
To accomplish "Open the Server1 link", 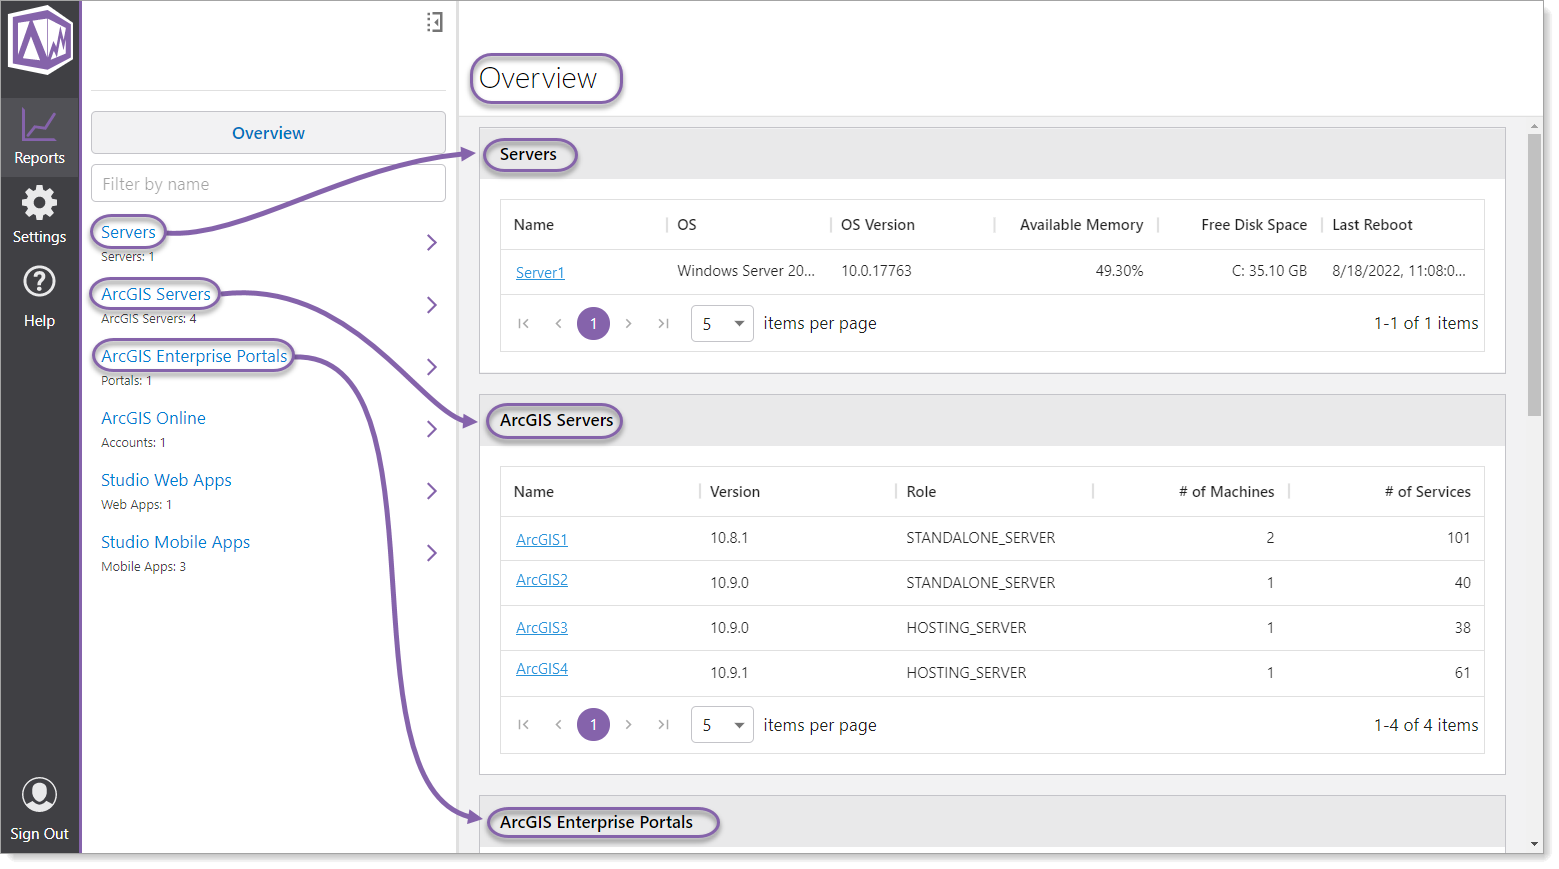I will (x=540, y=271).
